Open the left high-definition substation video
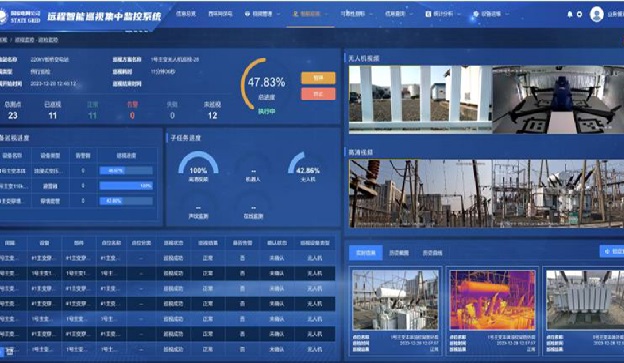This screenshot has height=363, width=624. [420, 193]
